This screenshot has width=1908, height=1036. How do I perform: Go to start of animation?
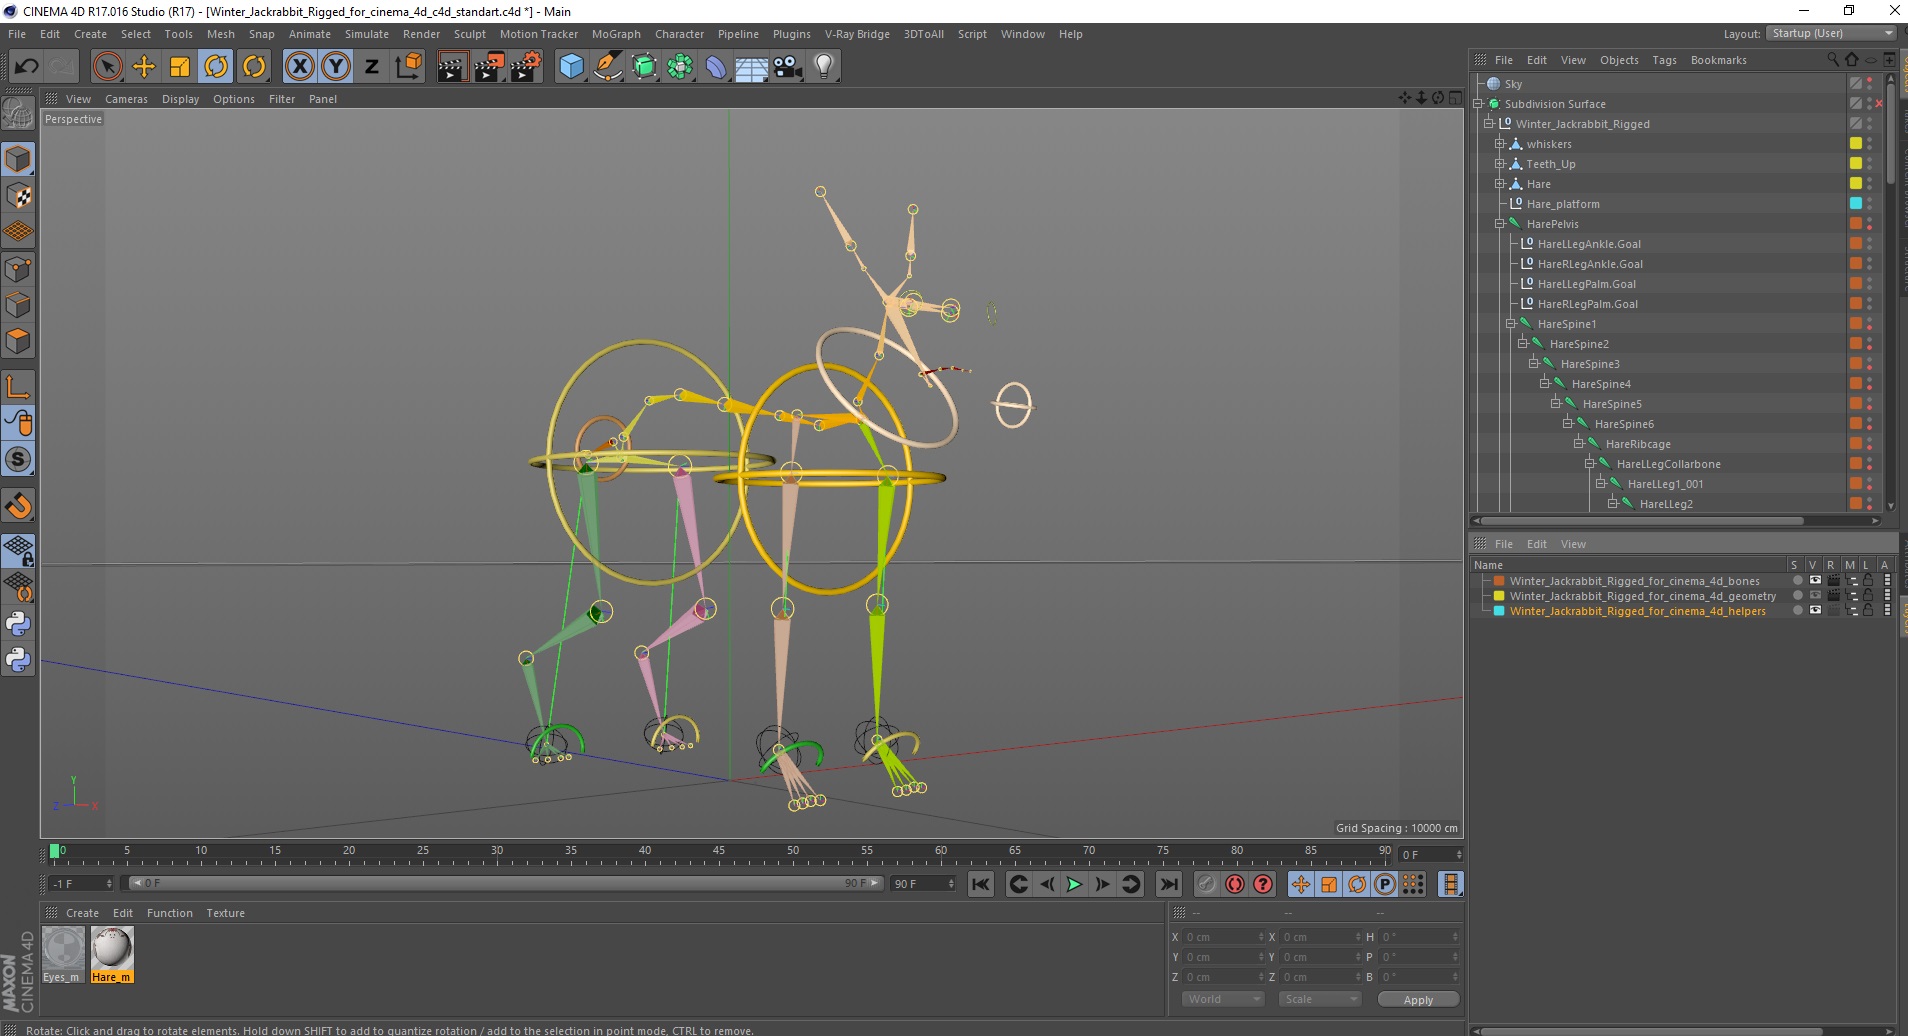pos(981,884)
